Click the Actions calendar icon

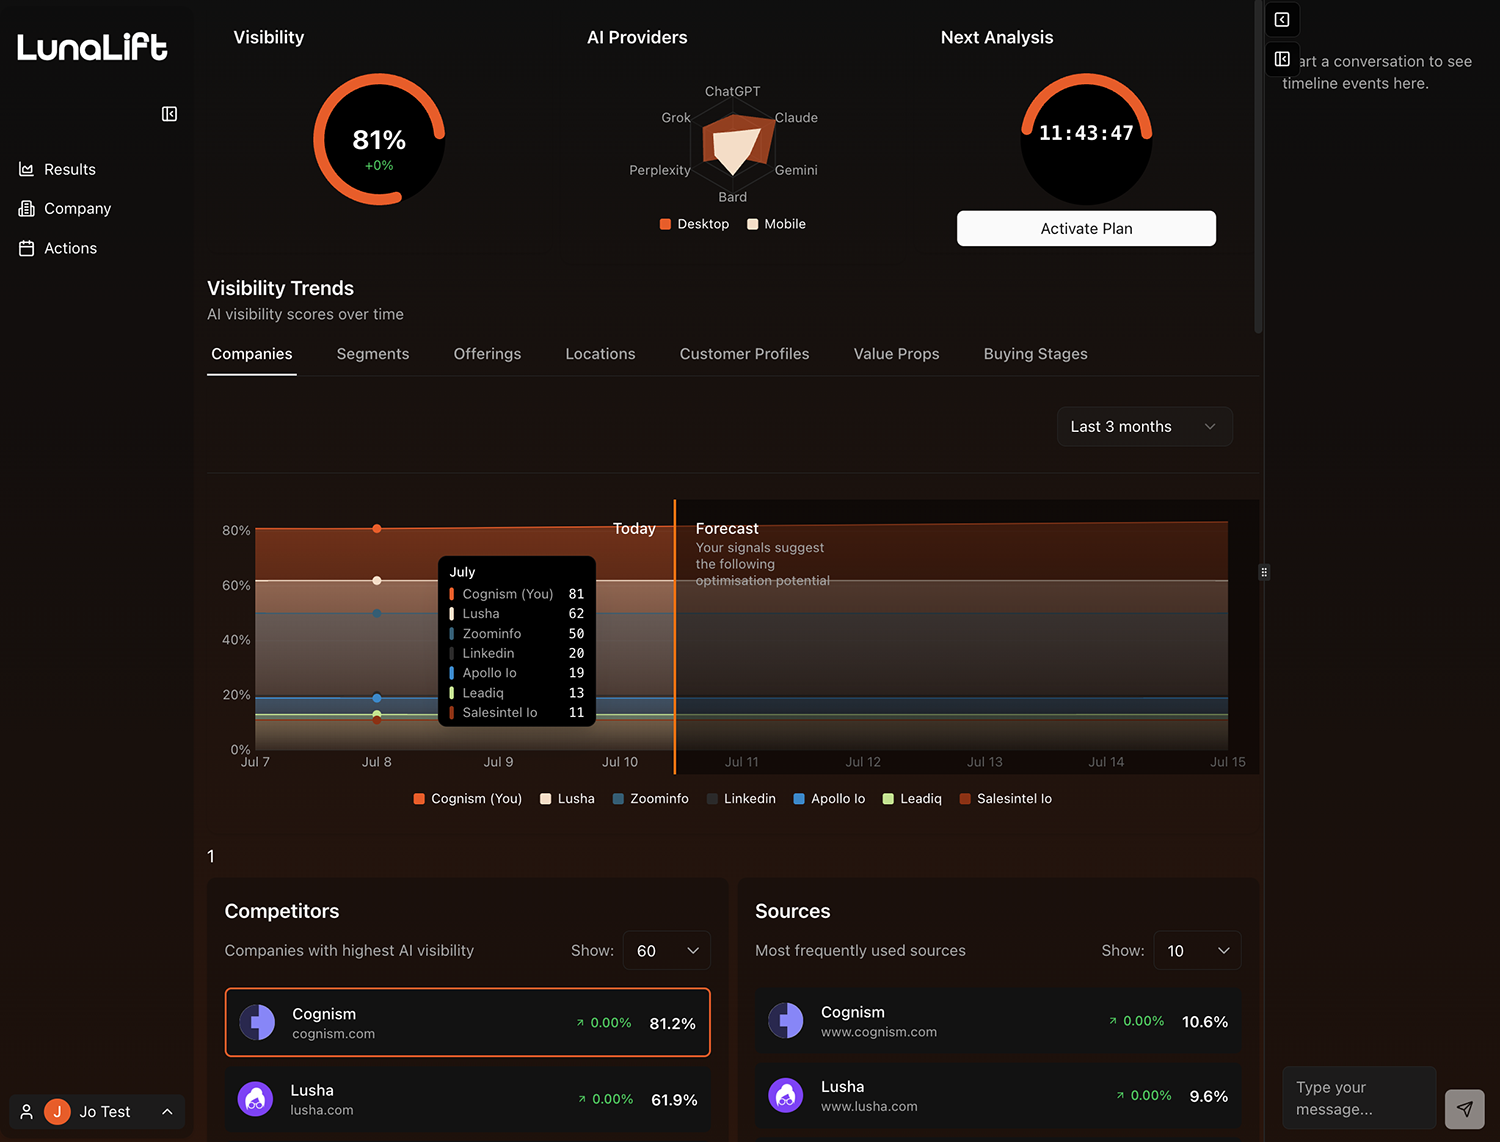coord(27,248)
